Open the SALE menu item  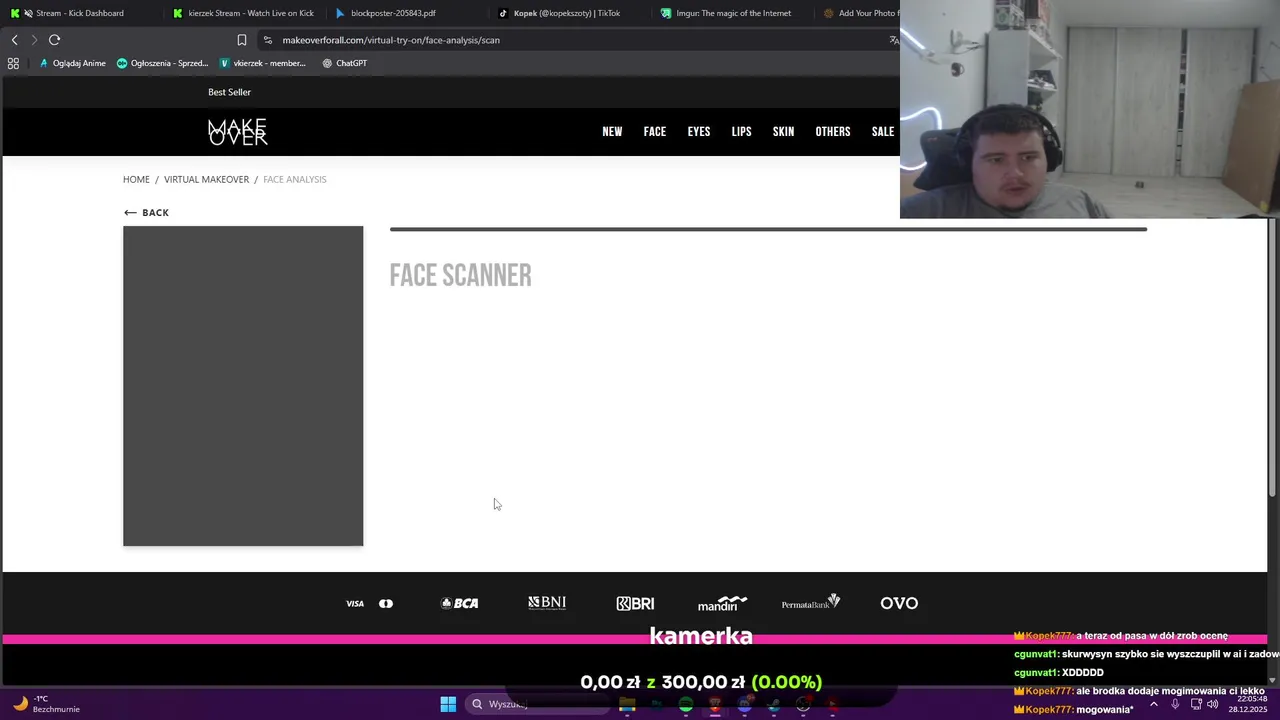[883, 132]
